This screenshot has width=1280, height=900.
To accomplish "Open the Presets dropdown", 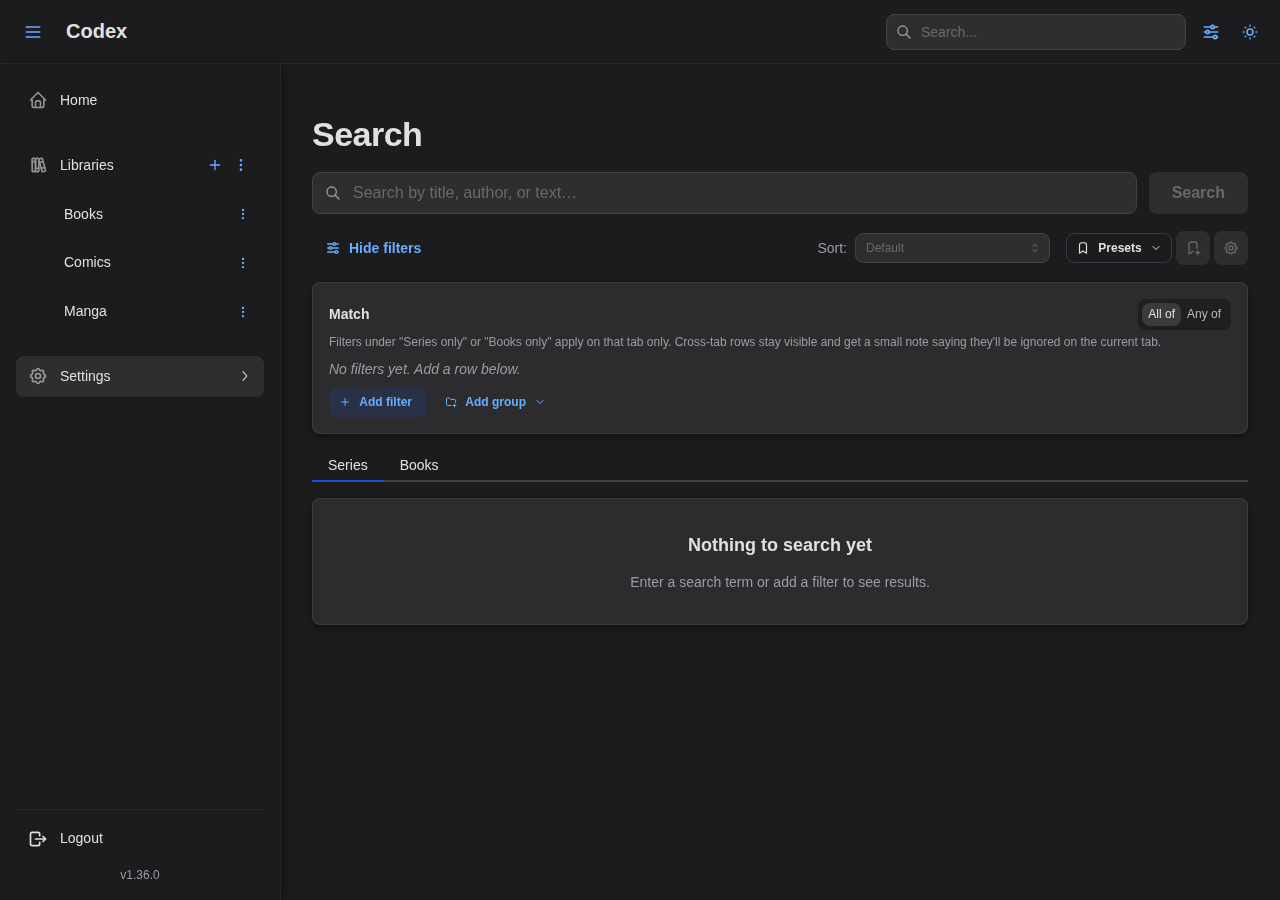I will tap(1119, 248).
